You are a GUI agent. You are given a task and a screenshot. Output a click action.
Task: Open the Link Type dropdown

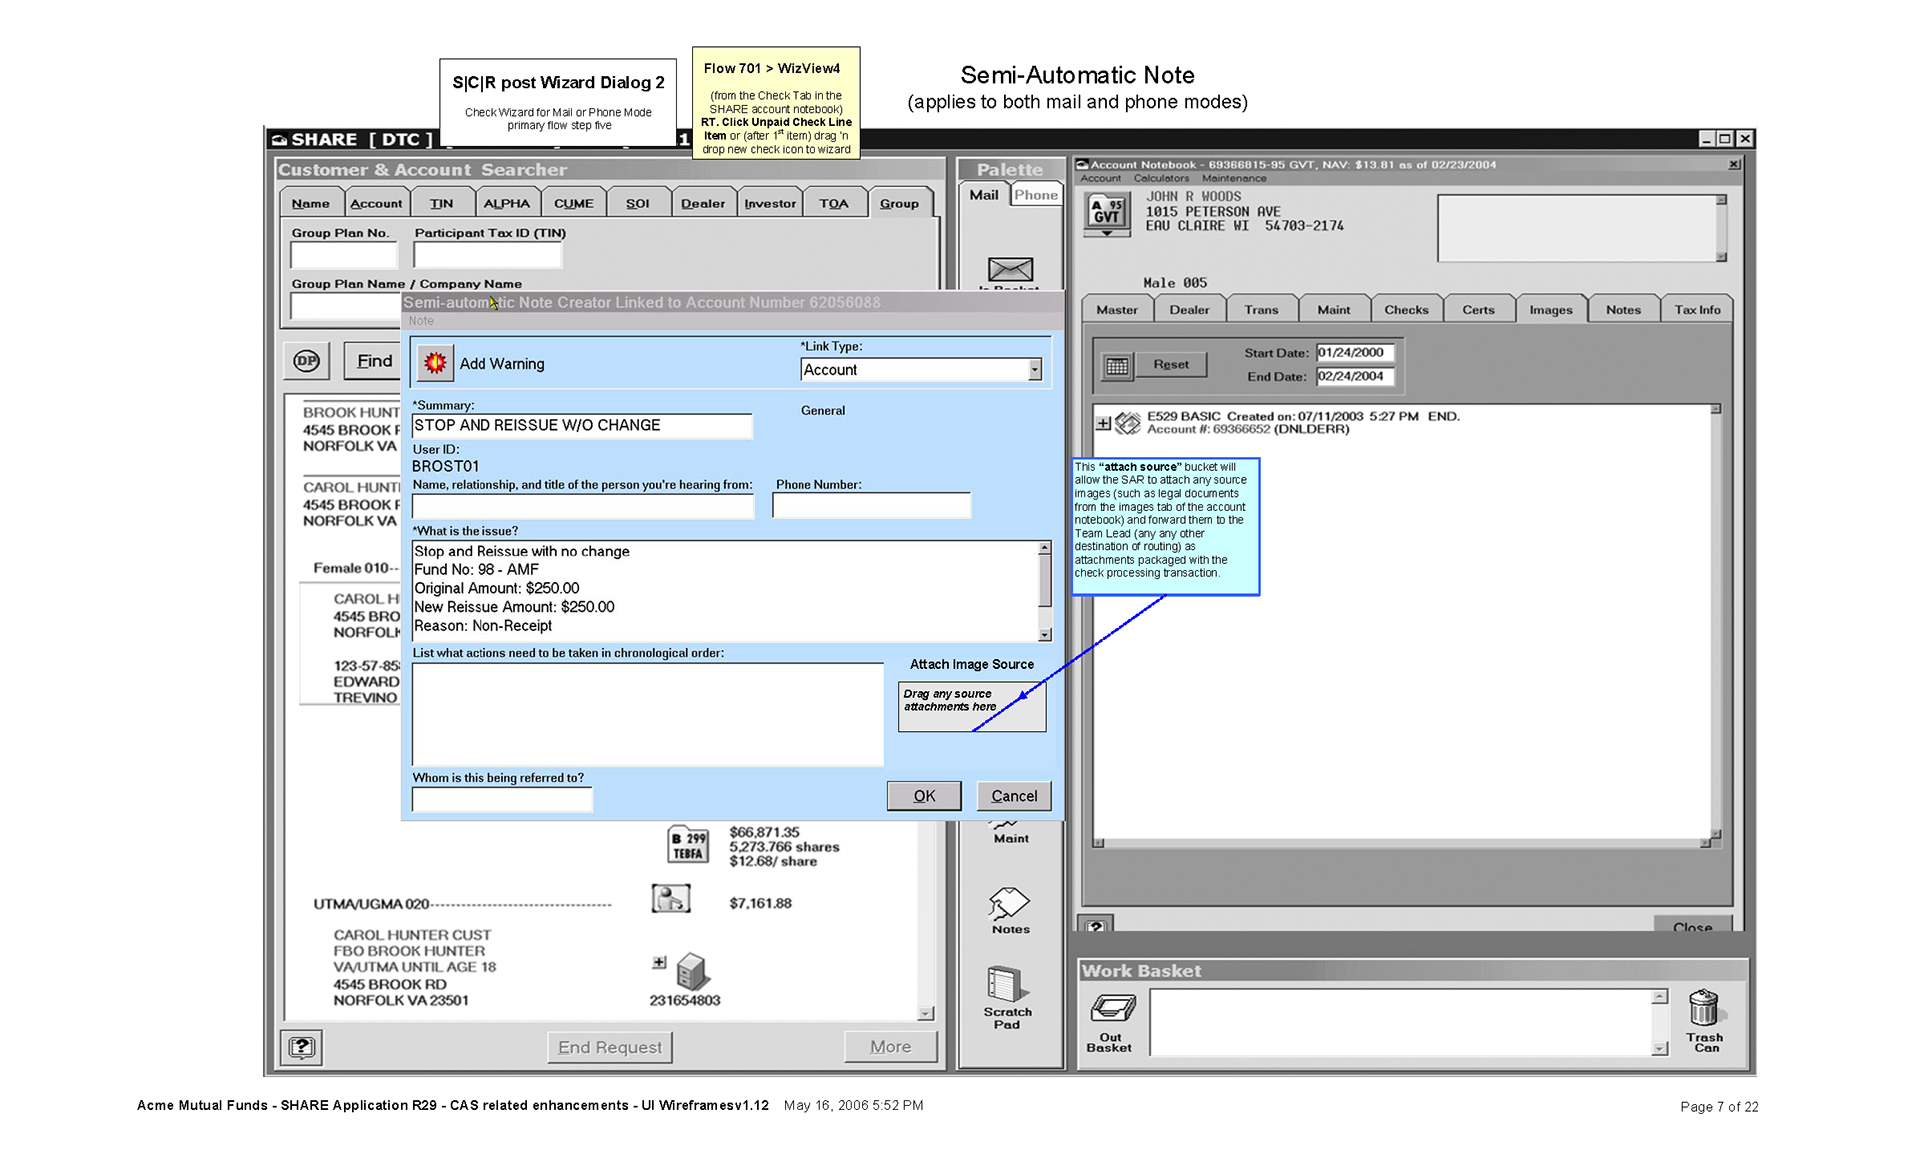[1034, 370]
